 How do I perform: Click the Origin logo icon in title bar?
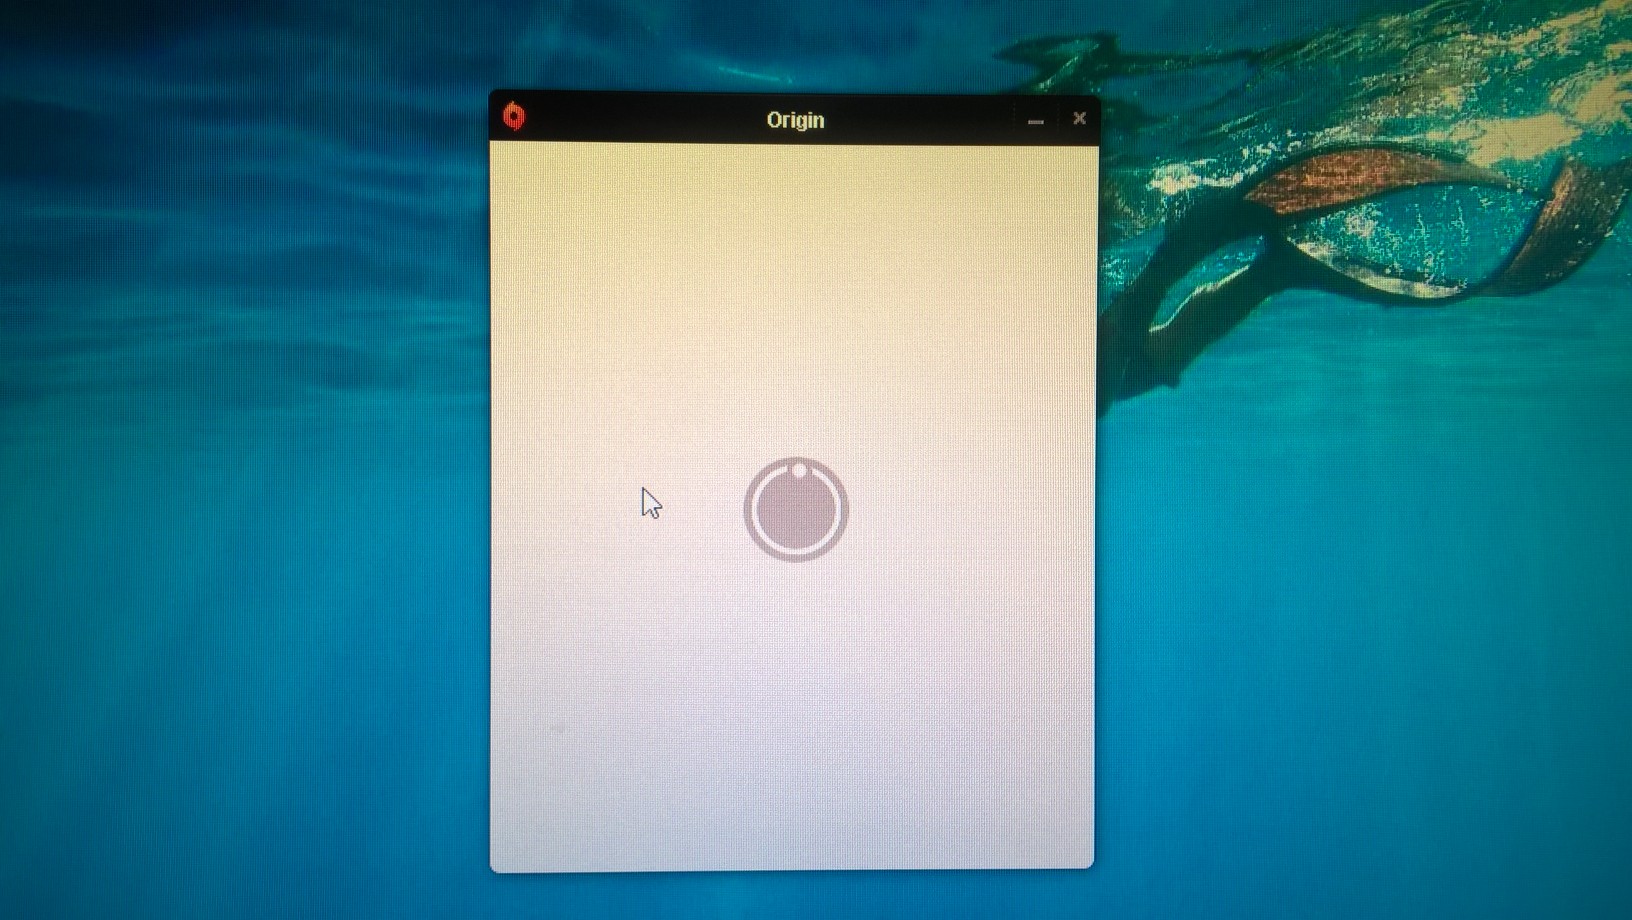coord(514,116)
